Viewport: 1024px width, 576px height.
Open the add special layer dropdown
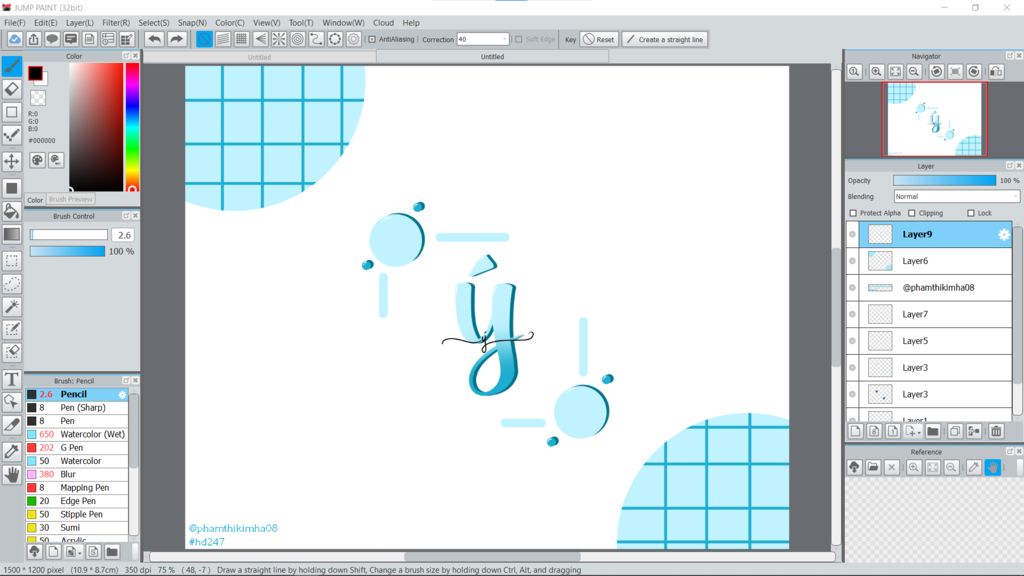coord(912,431)
